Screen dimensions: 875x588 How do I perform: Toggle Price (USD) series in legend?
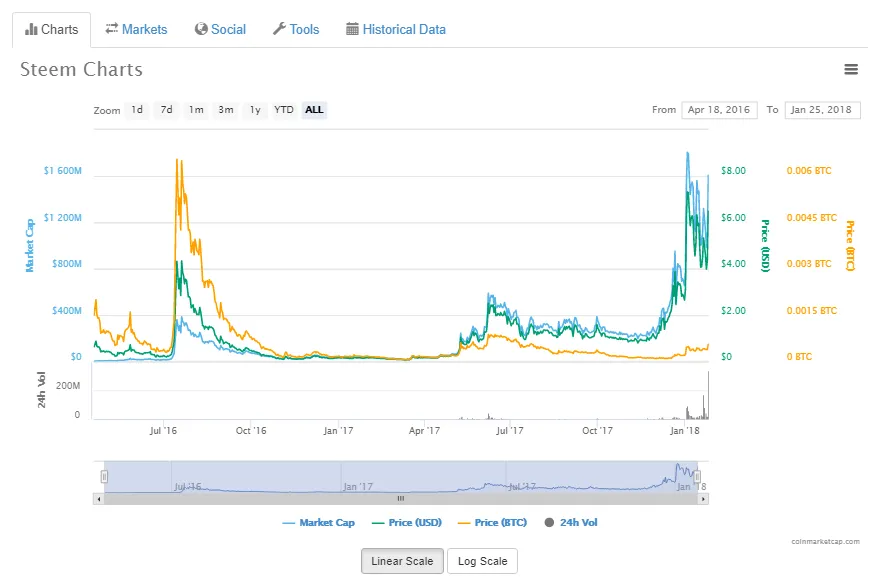(407, 523)
